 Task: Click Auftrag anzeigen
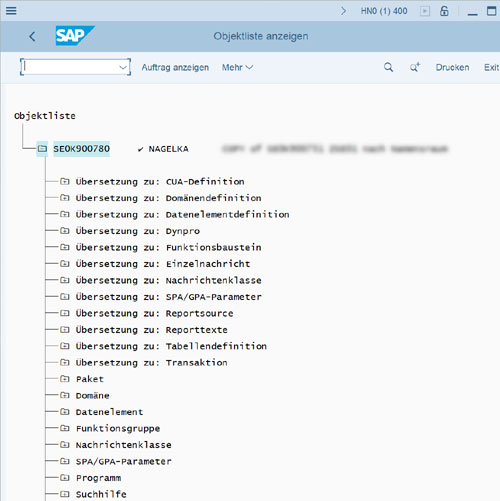click(175, 67)
